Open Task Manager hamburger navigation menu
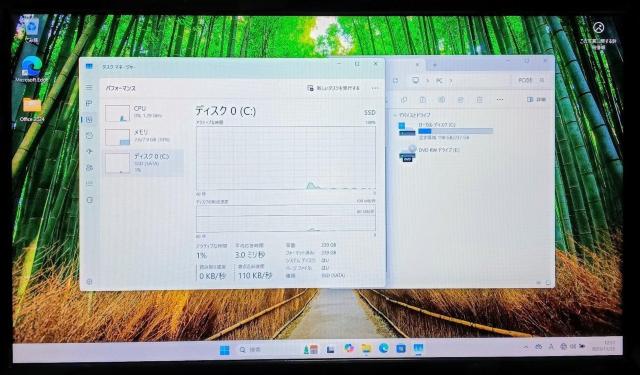Viewport: 640px width, 375px height. 89,87
